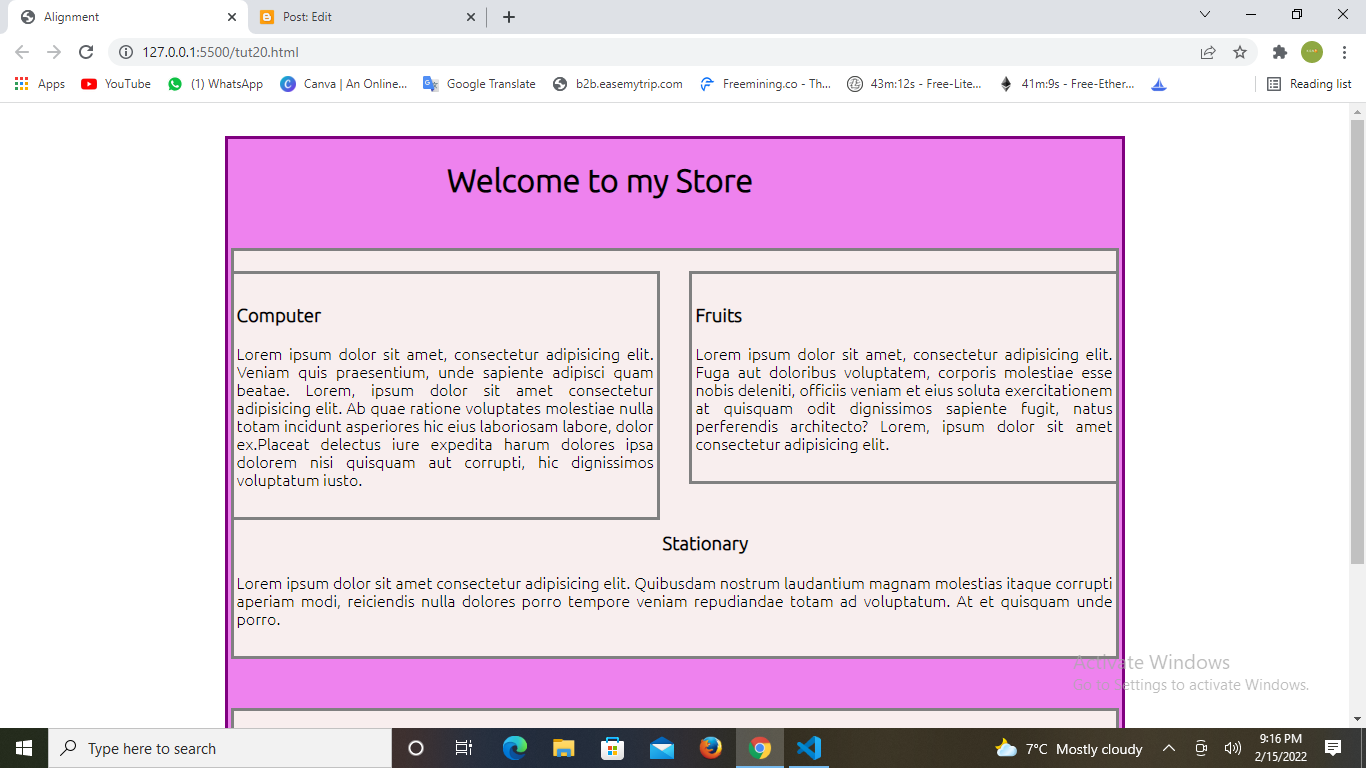Launch Firefox from the taskbar
The image size is (1366, 768).
[x=711, y=748]
